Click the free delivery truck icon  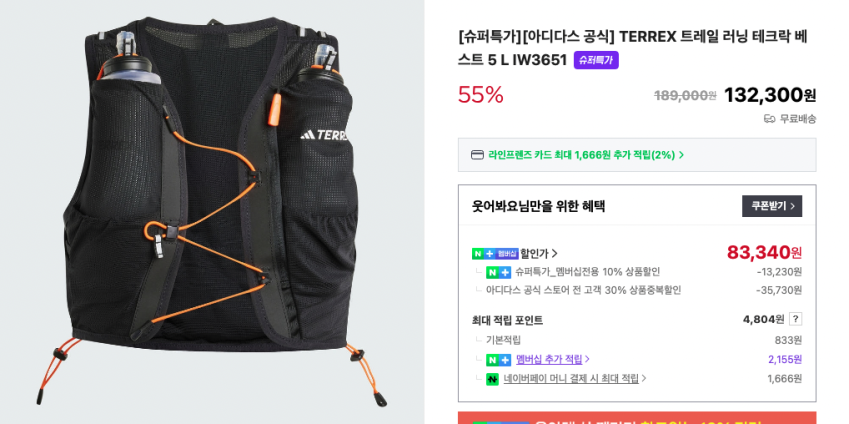point(769,119)
